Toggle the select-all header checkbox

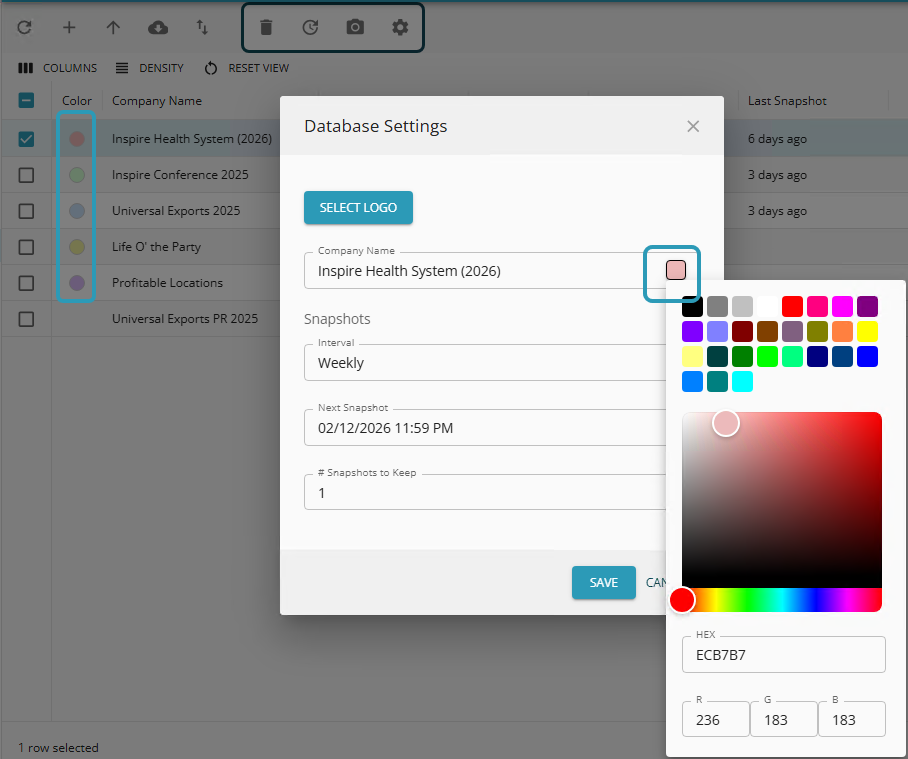pos(26,101)
